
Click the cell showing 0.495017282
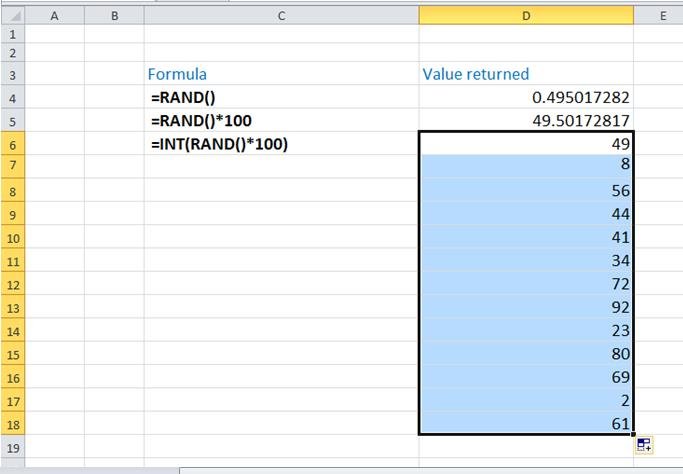(x=526, y=98)
